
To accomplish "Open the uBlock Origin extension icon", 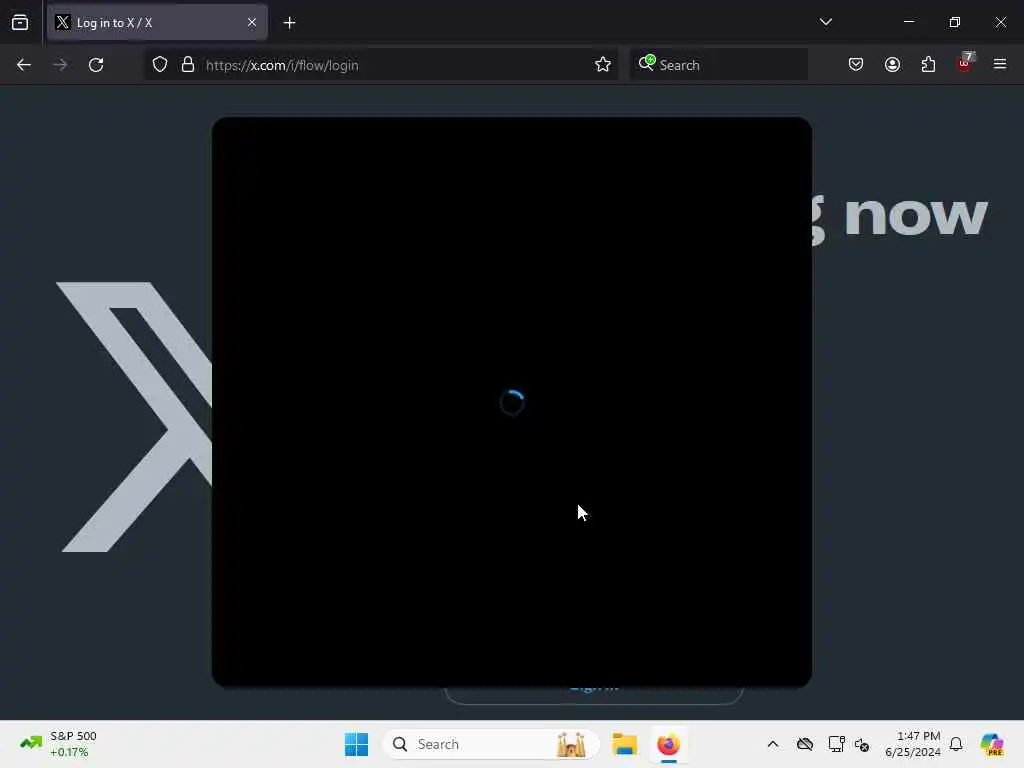I will 965,63.
